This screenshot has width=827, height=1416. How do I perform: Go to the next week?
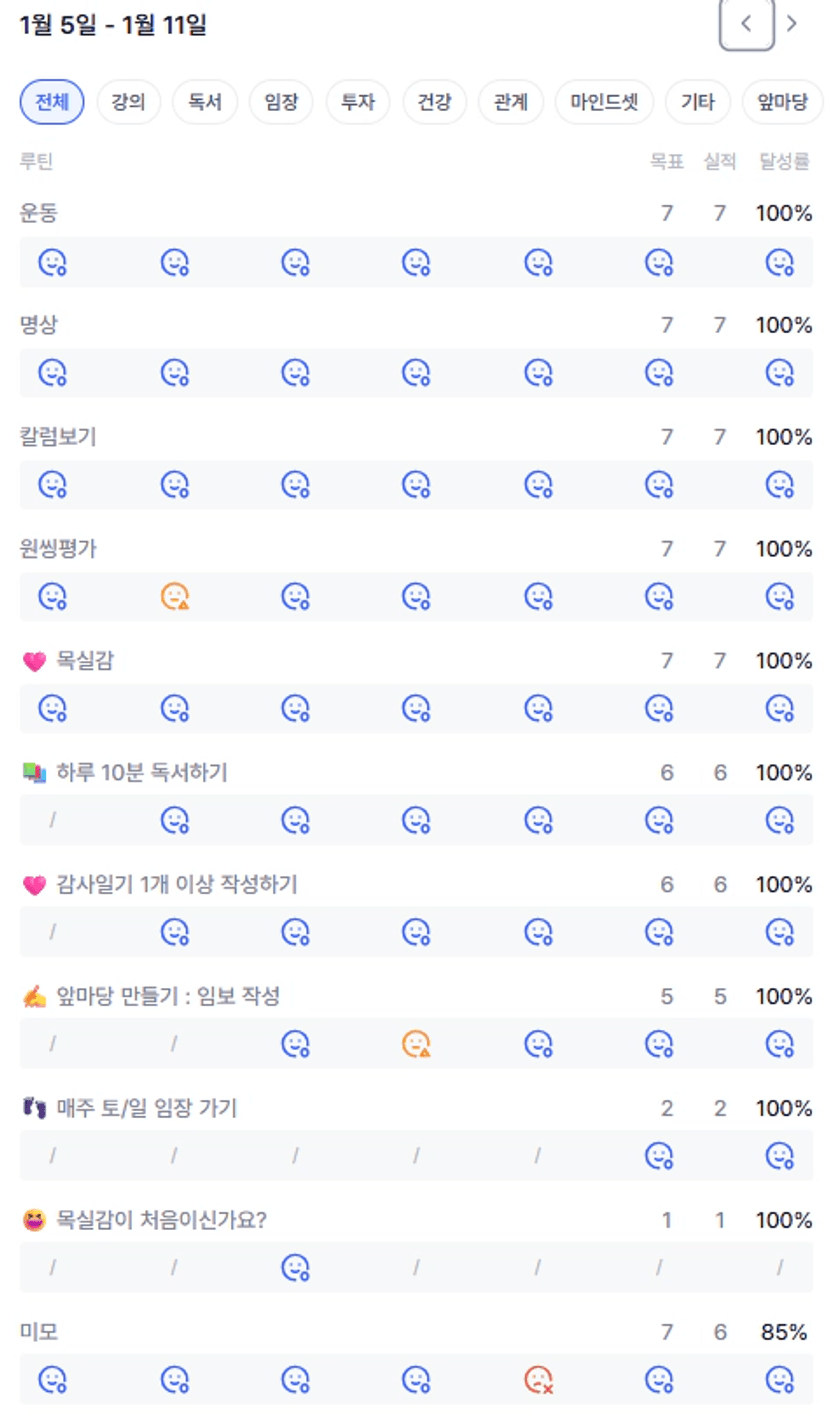(x=792, y=25)
